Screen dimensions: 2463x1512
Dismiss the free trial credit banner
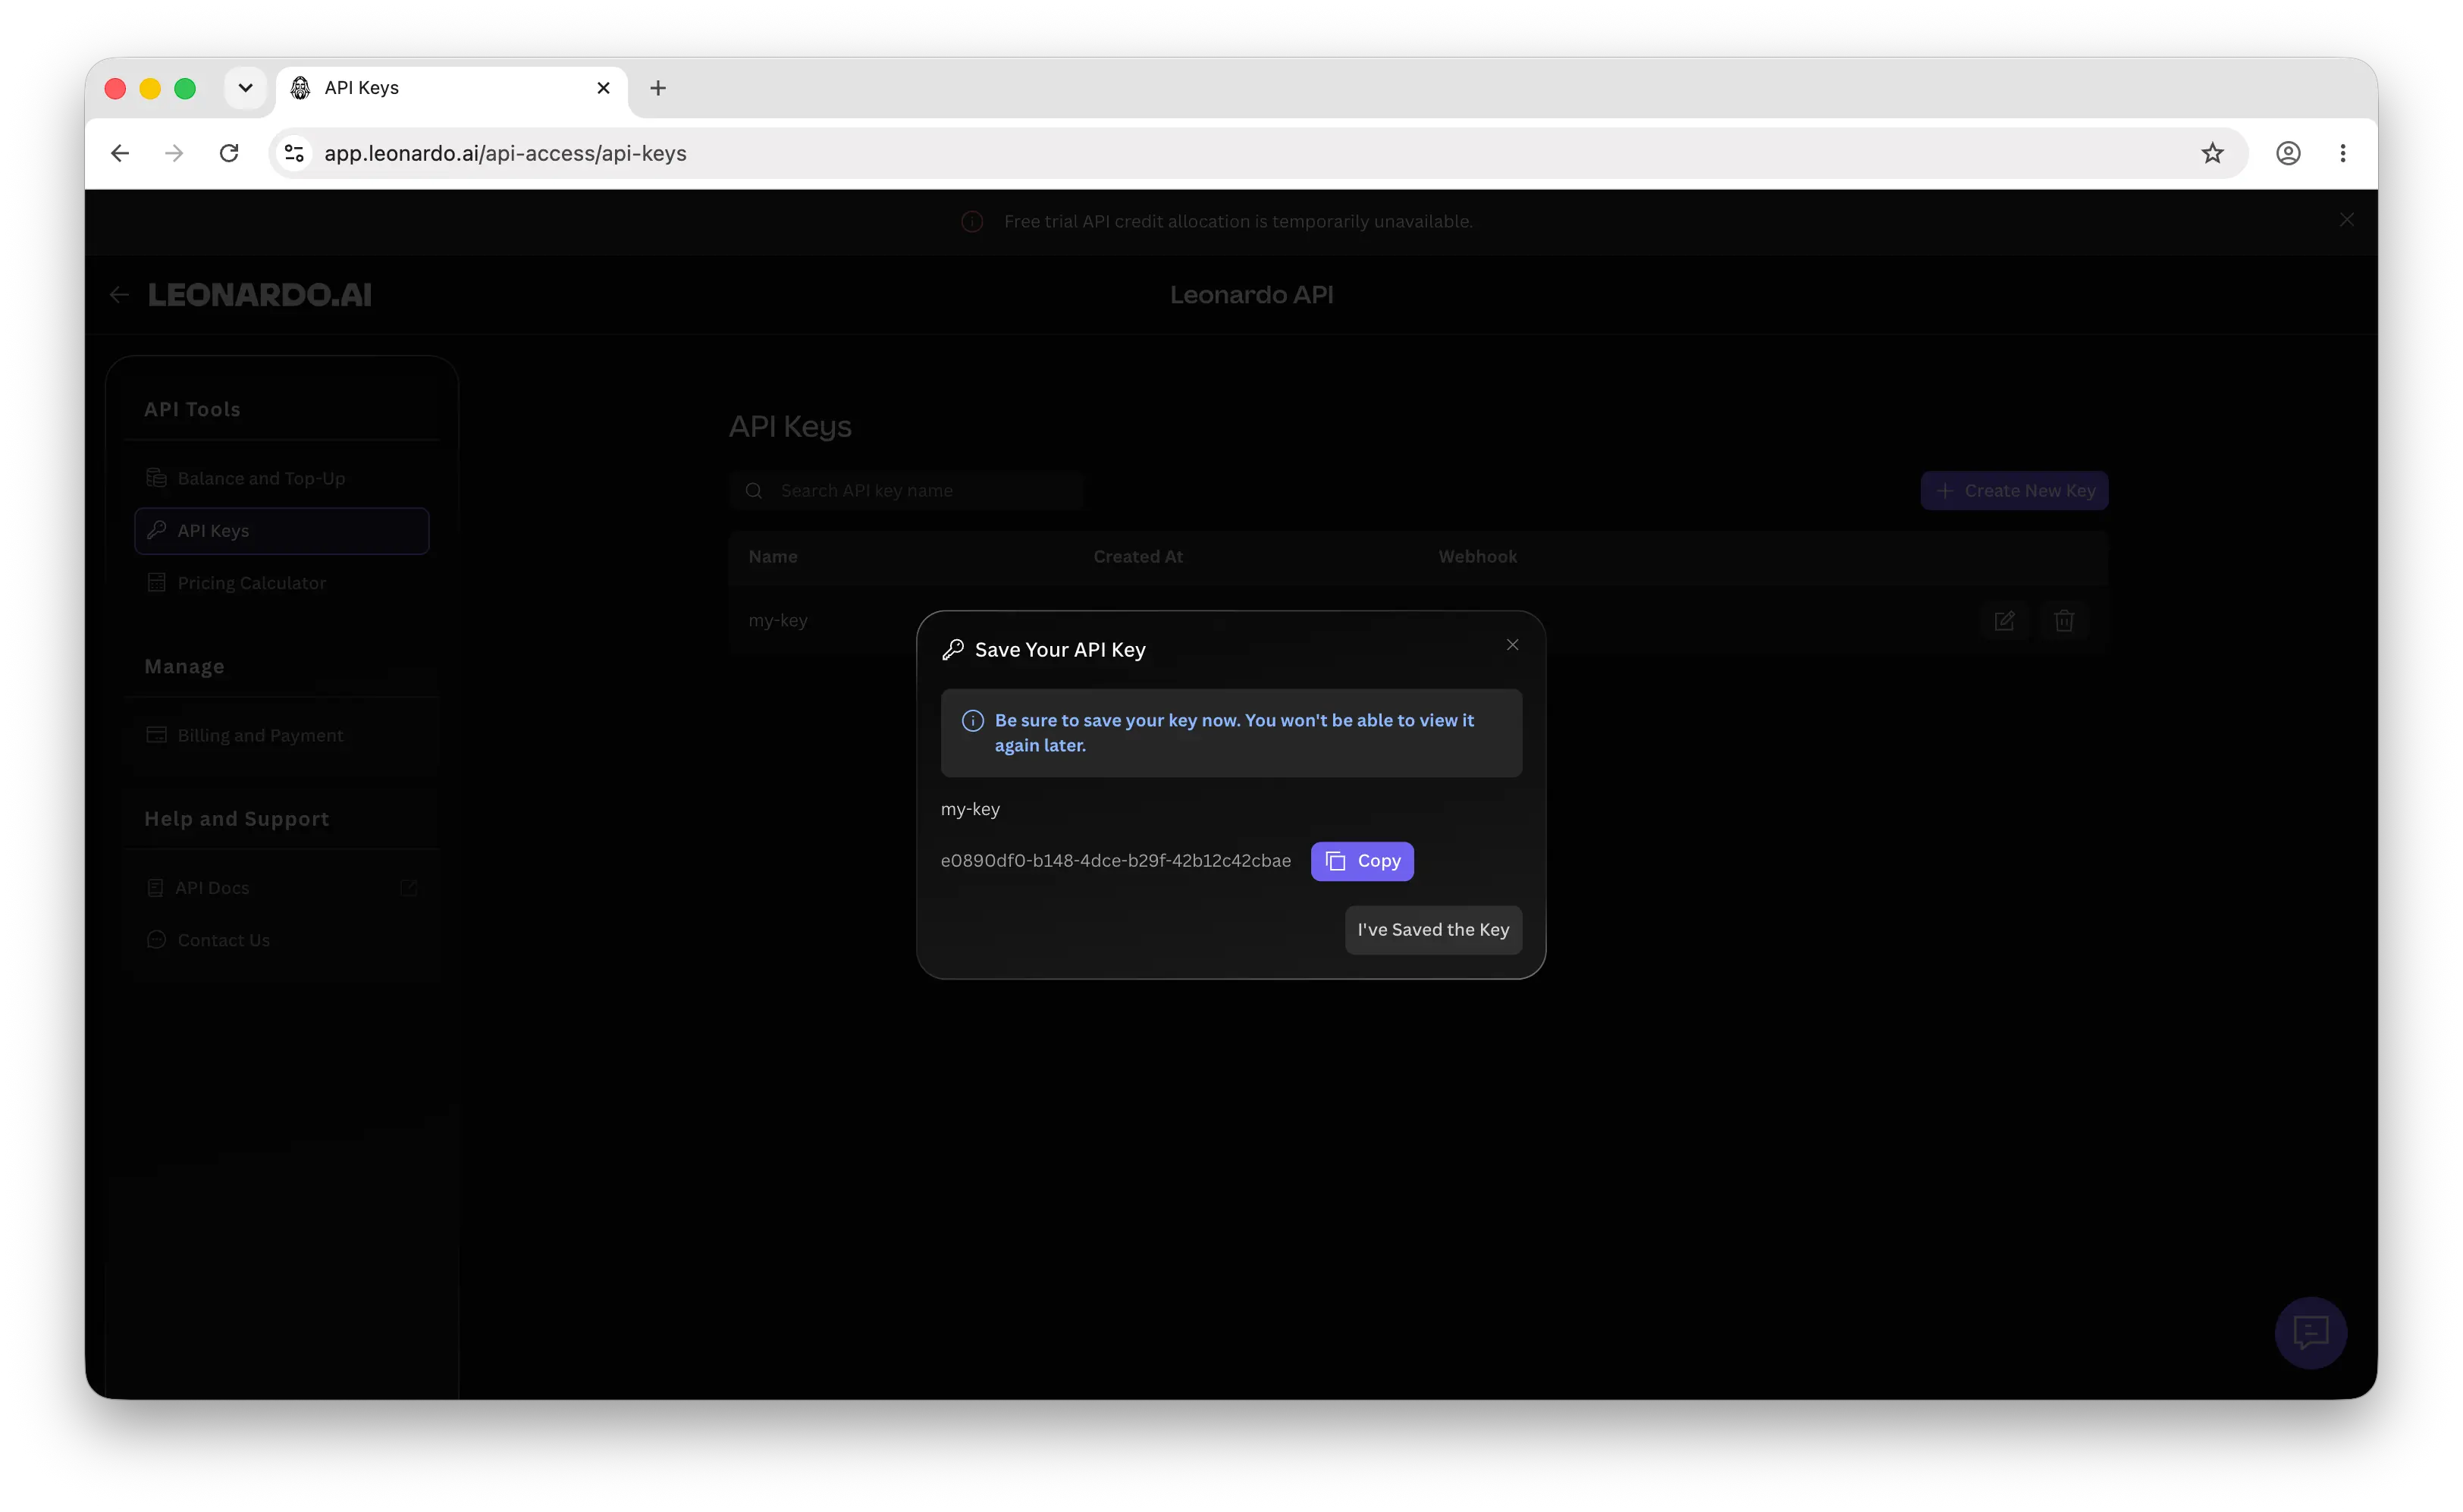[2346, 220]
